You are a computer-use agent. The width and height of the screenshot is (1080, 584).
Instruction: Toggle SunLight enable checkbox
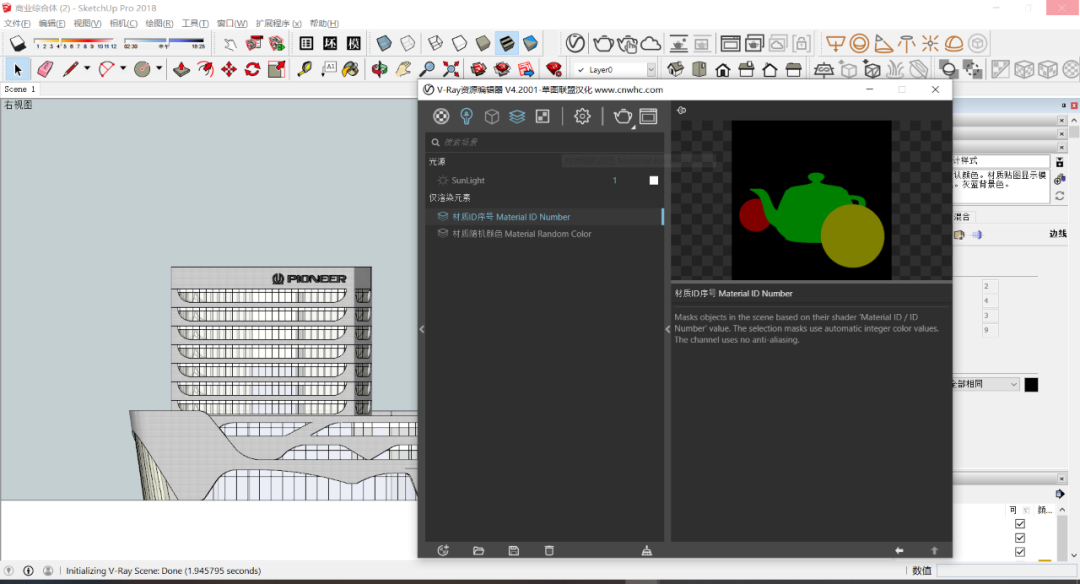pos(654,180)
